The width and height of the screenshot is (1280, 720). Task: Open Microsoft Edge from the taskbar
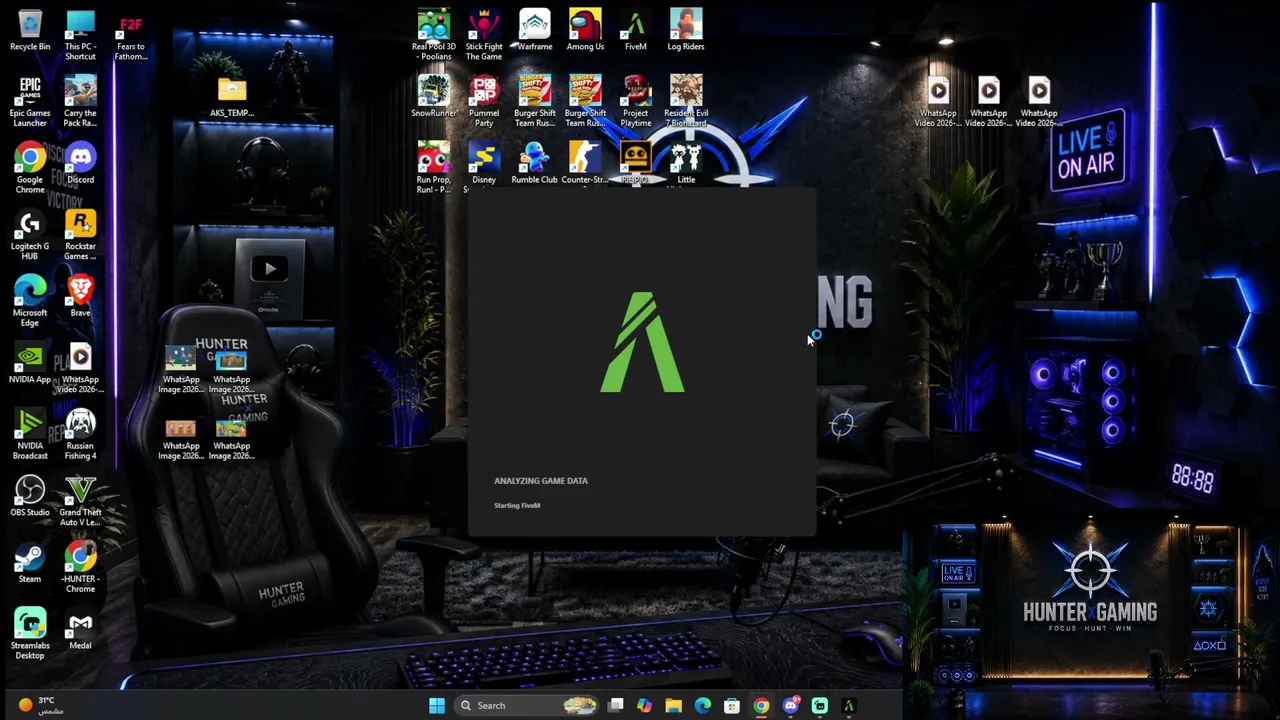[703, 705]
